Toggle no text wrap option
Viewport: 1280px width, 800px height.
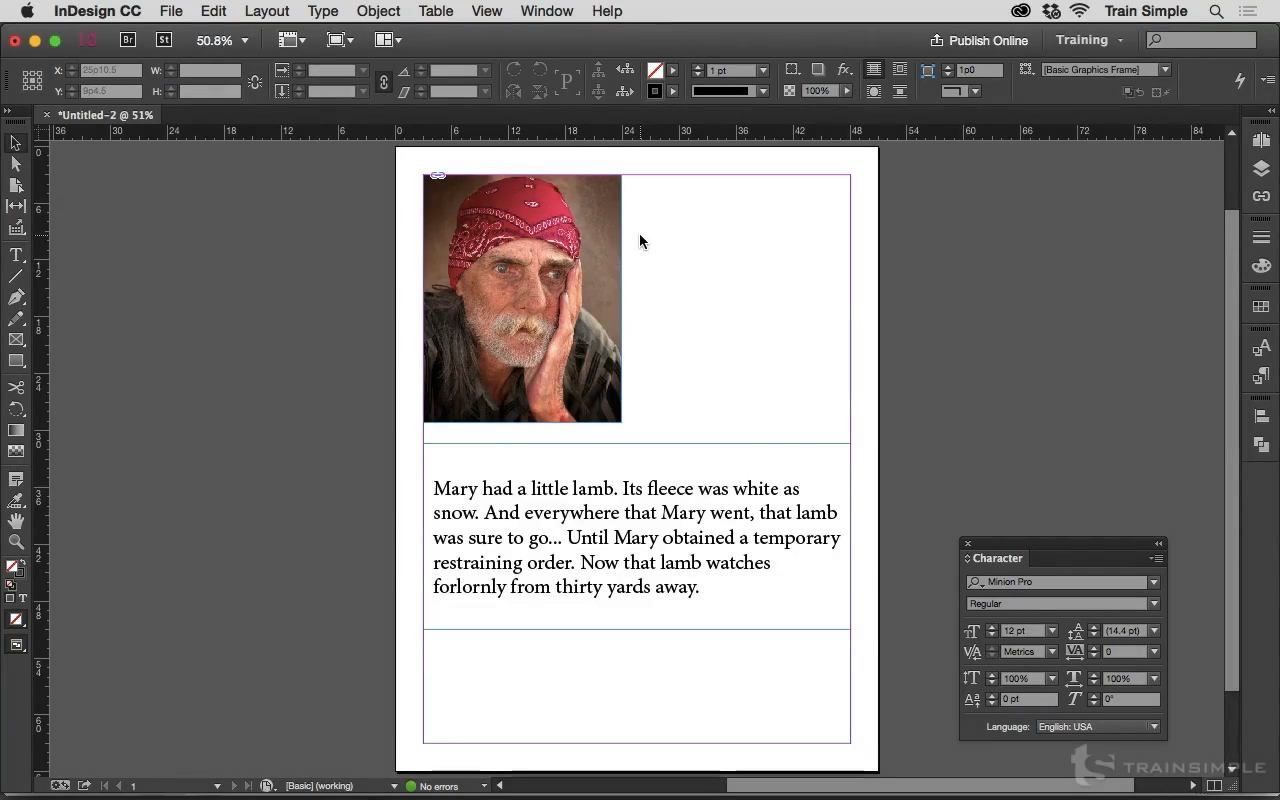(x=873, y=69)
